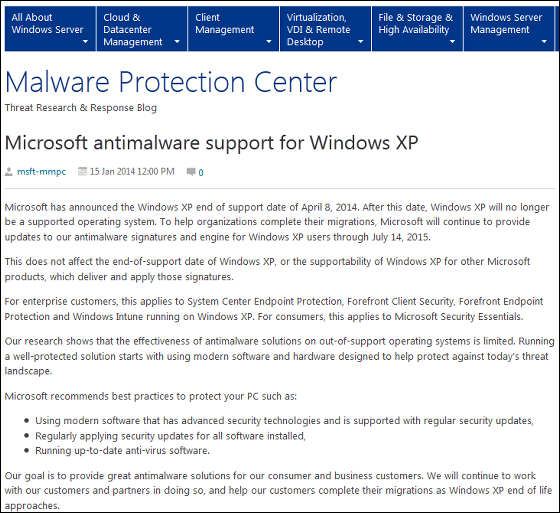
Task: Select the Windows Server Management menu
Action: click(509, 29)
